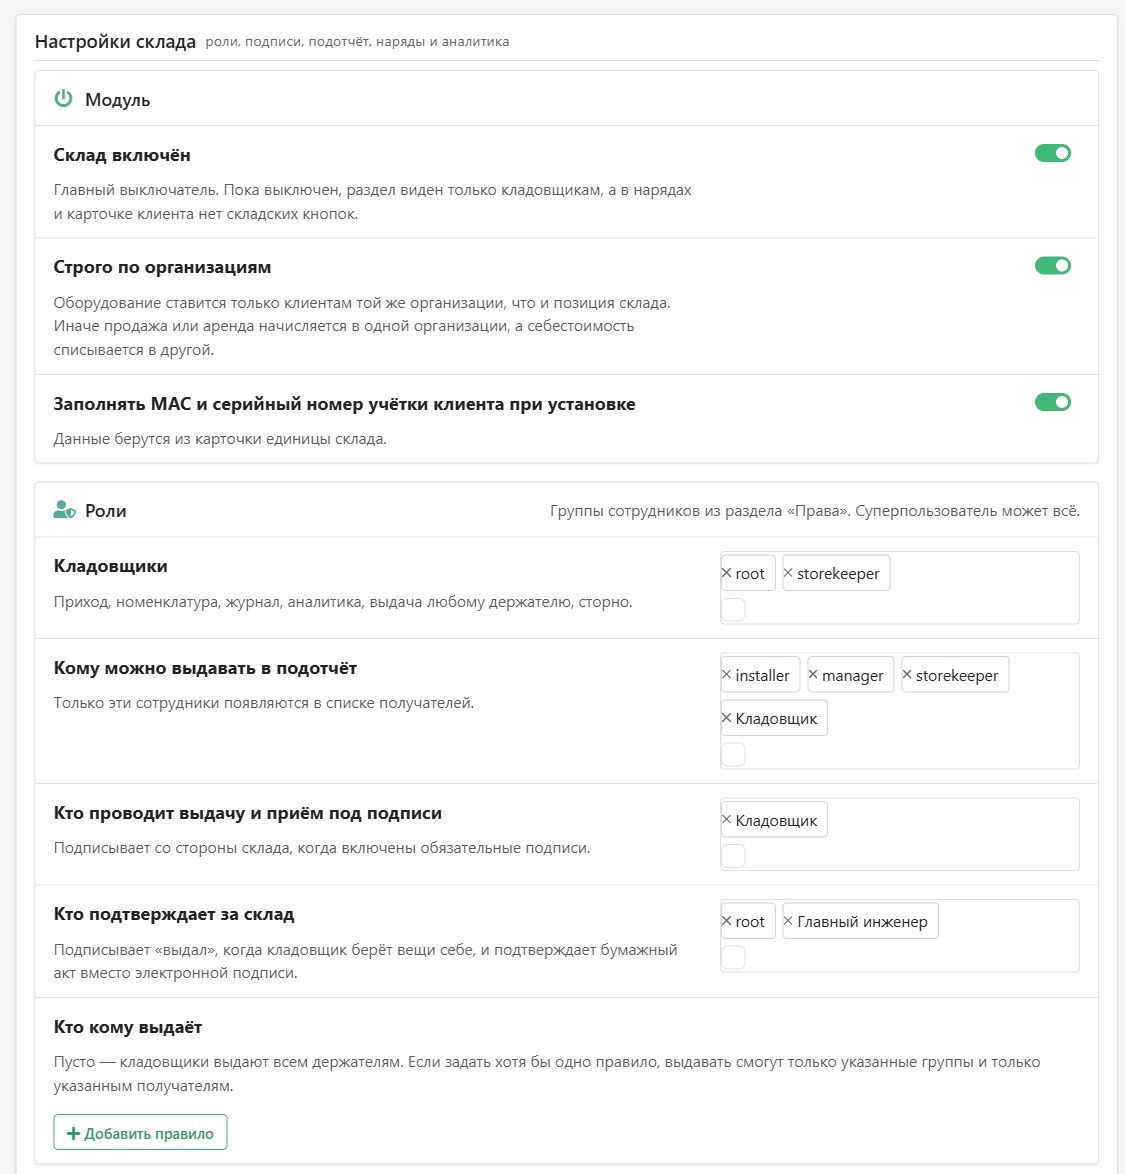Click the roles icon beside Роли
The width and height of the screenshot is (1126, 1174).
[64, 510]
